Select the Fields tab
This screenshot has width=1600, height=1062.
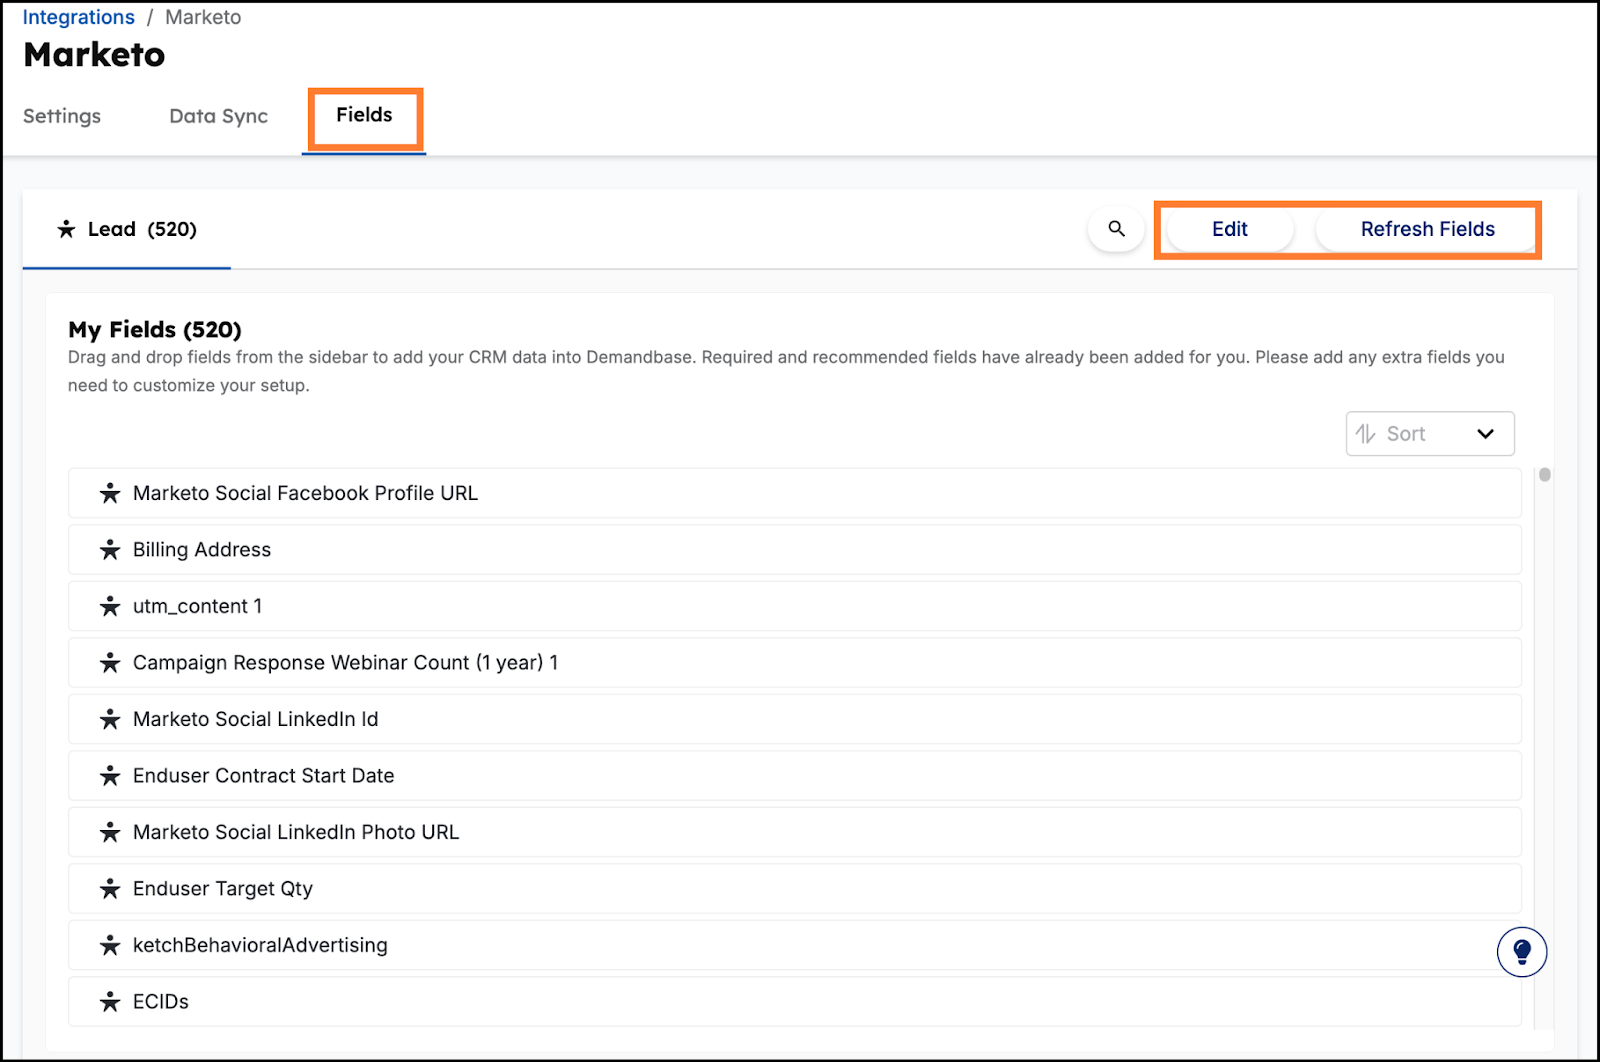364,115
